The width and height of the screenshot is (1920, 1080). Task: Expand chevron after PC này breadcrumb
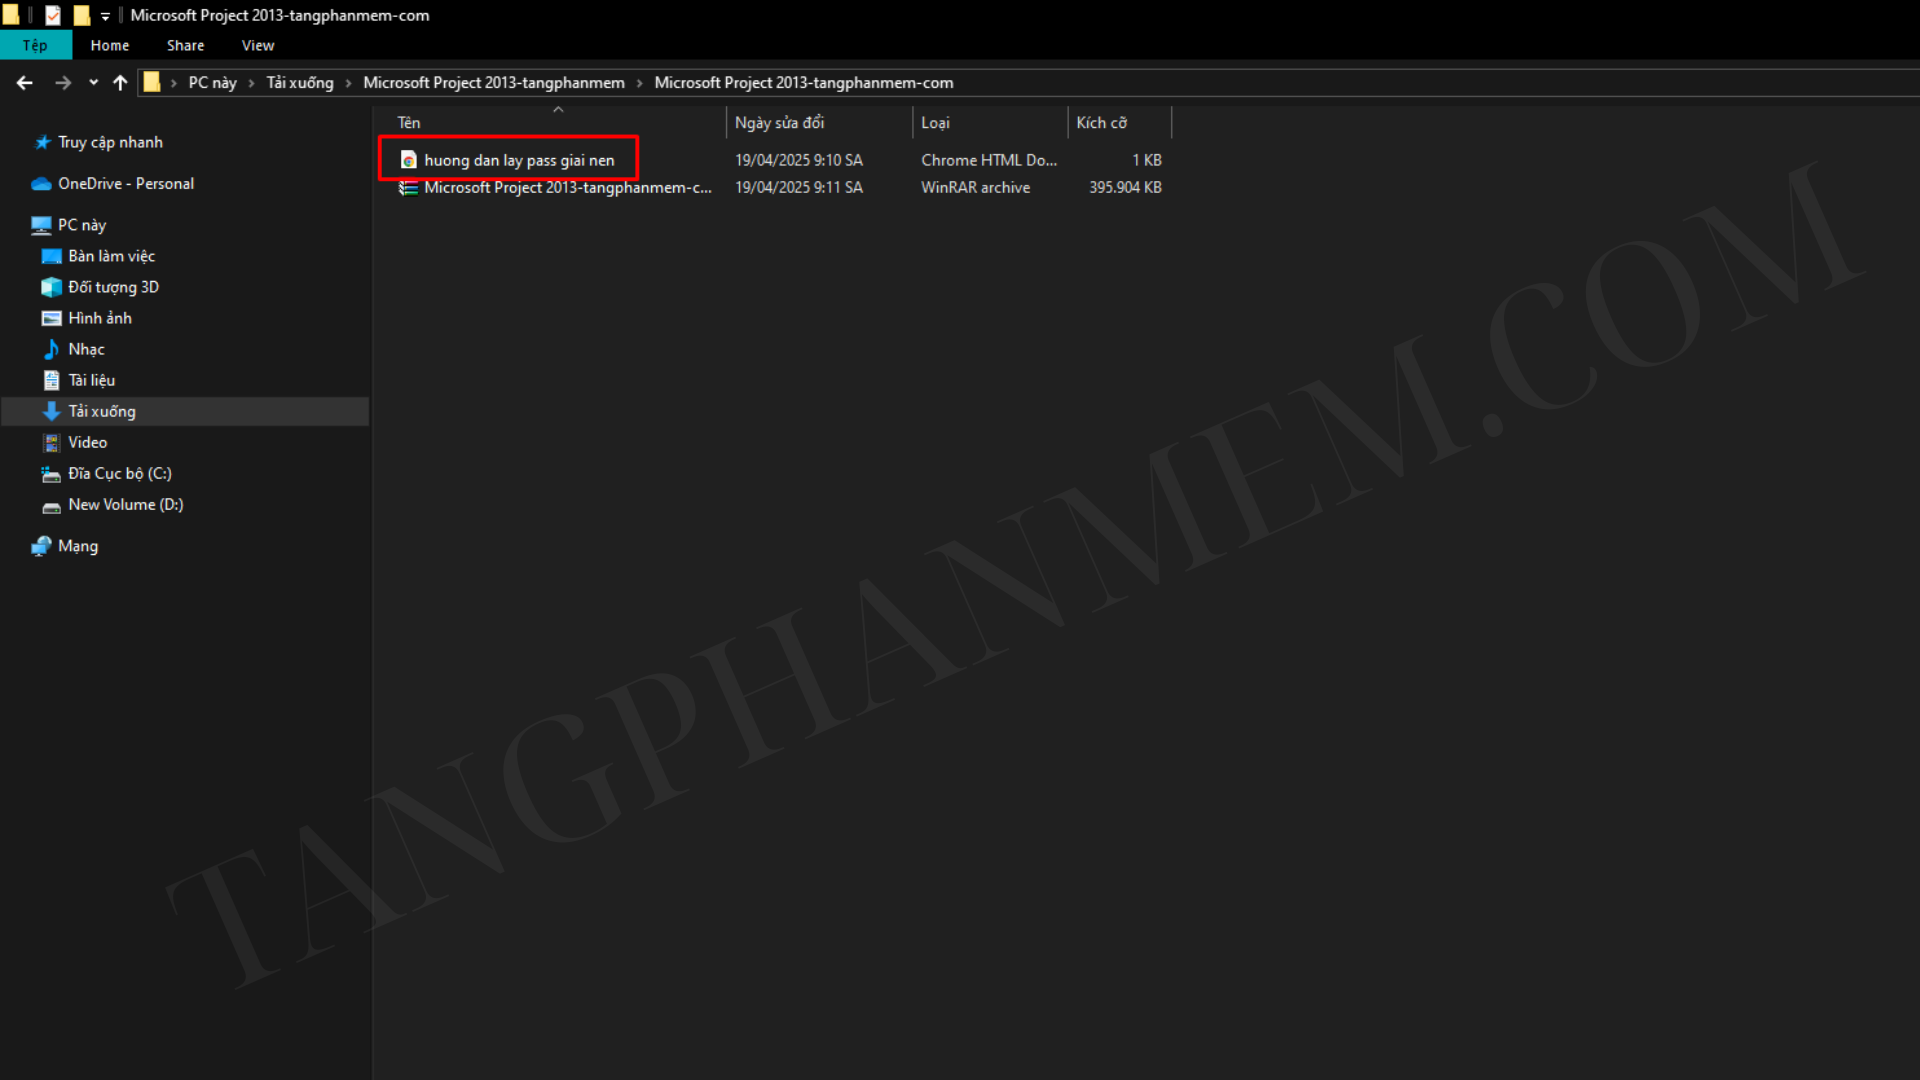tap(251, 83)
